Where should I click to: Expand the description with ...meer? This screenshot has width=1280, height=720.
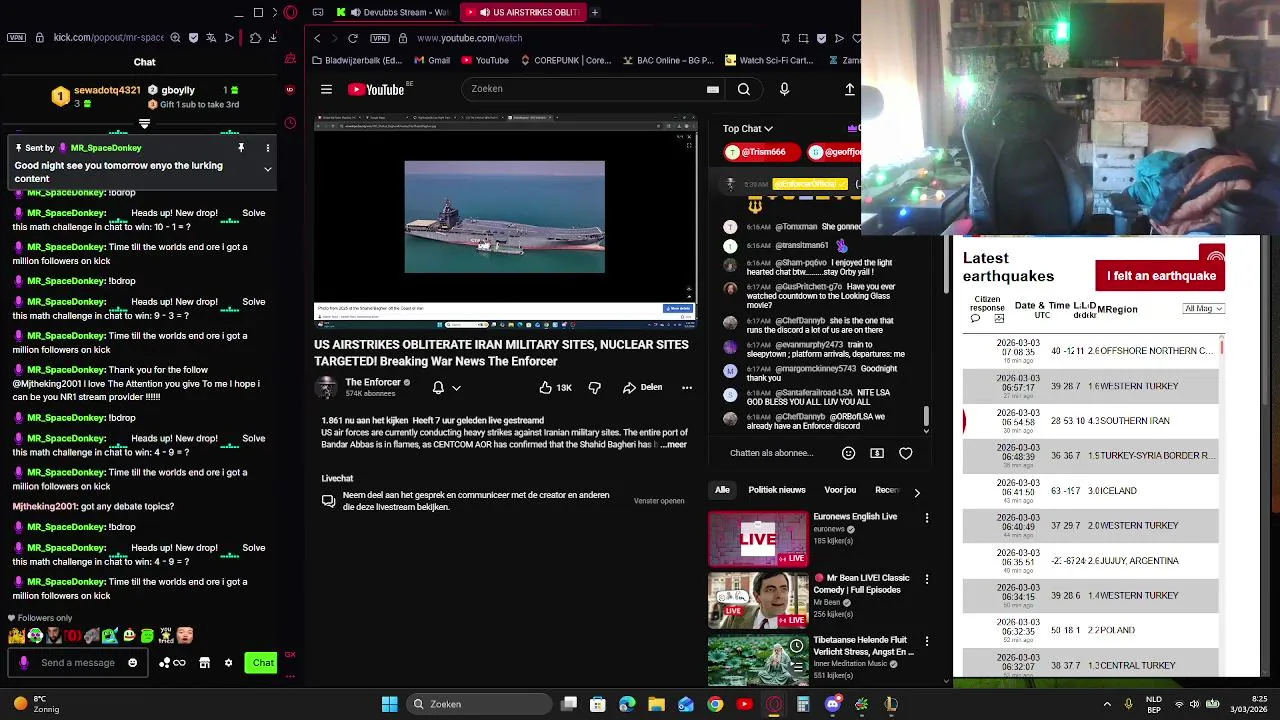point(675,445)
